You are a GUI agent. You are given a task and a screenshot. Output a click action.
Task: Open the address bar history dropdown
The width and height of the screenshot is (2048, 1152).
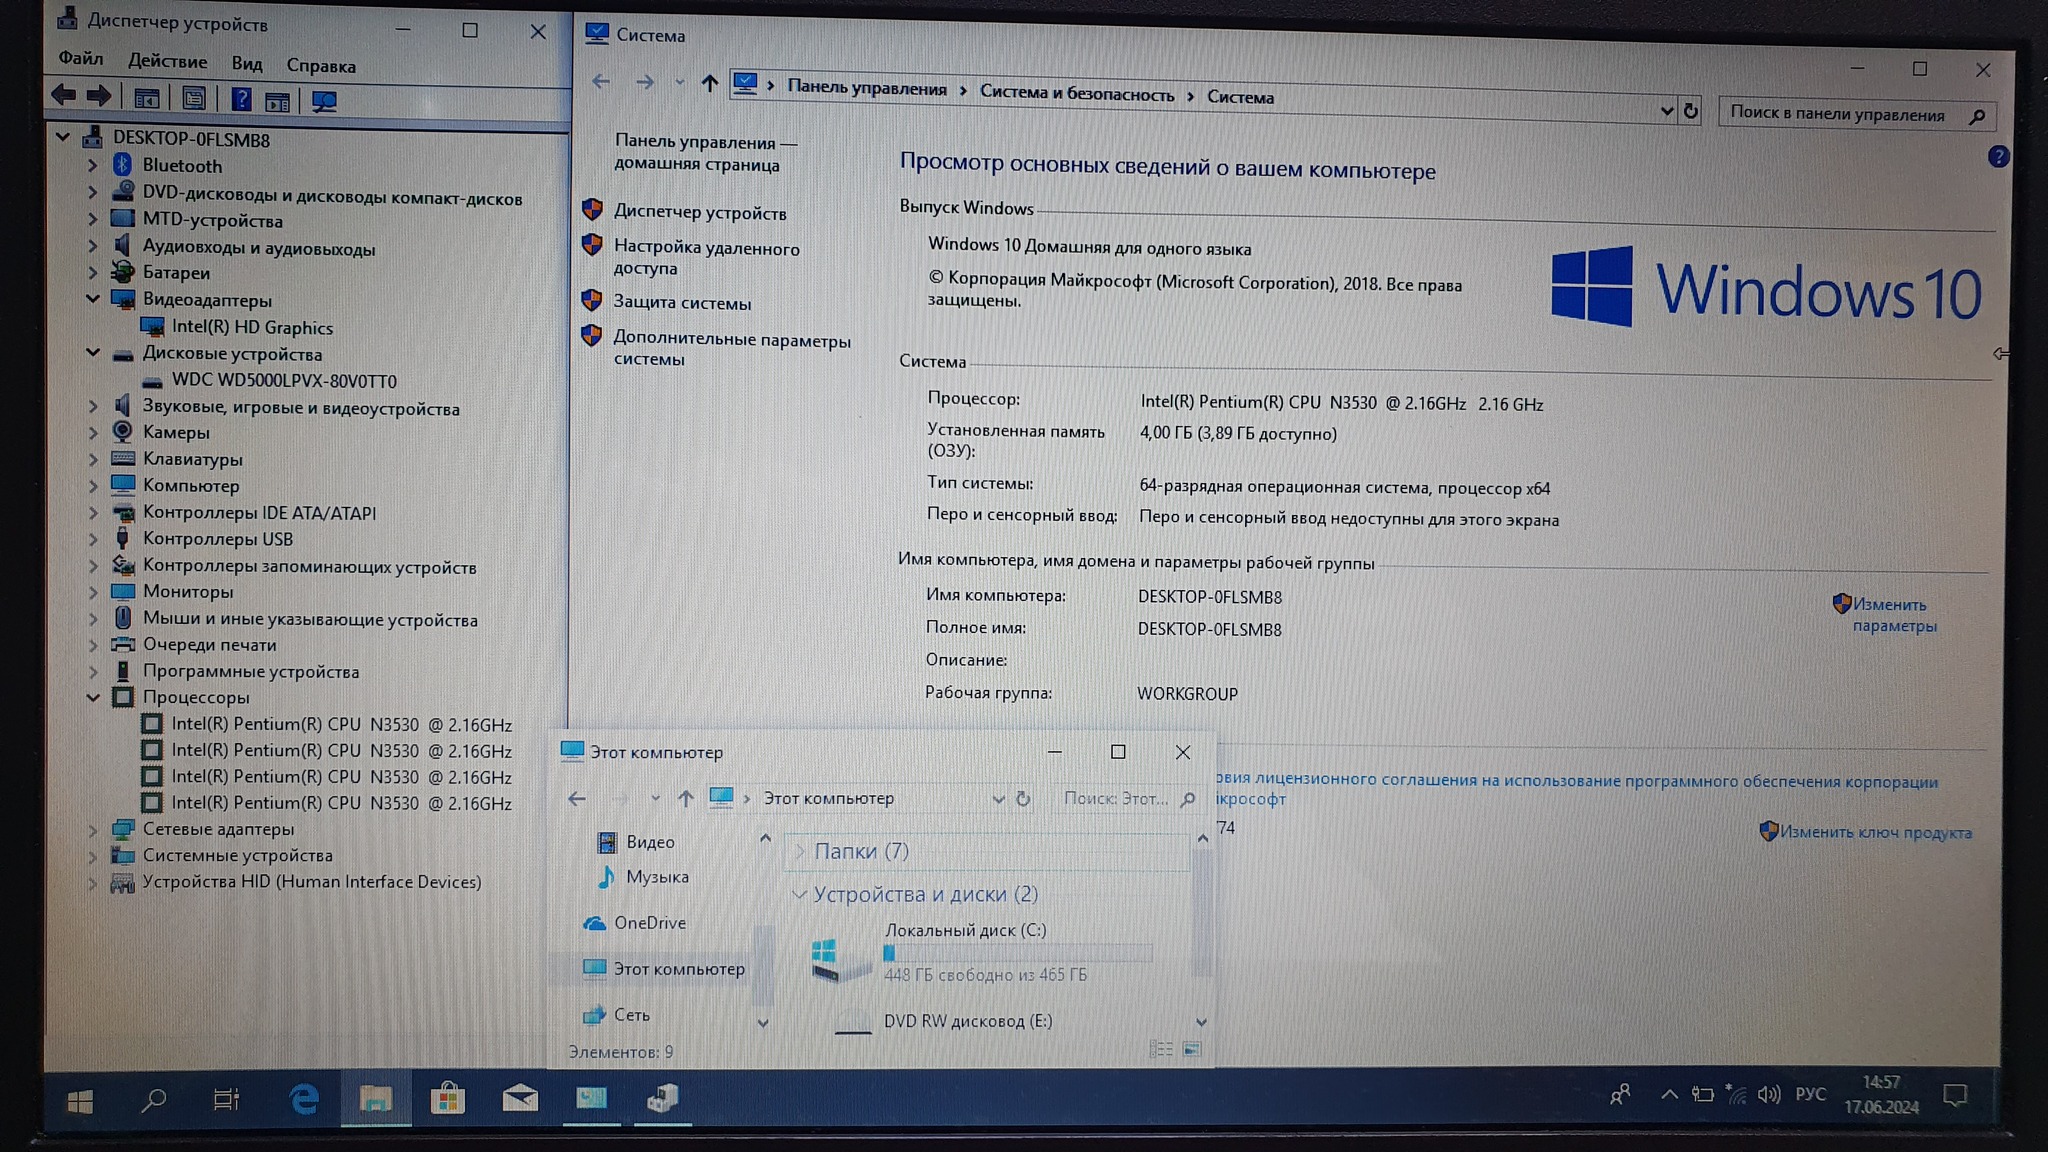tap(1666, 111)
